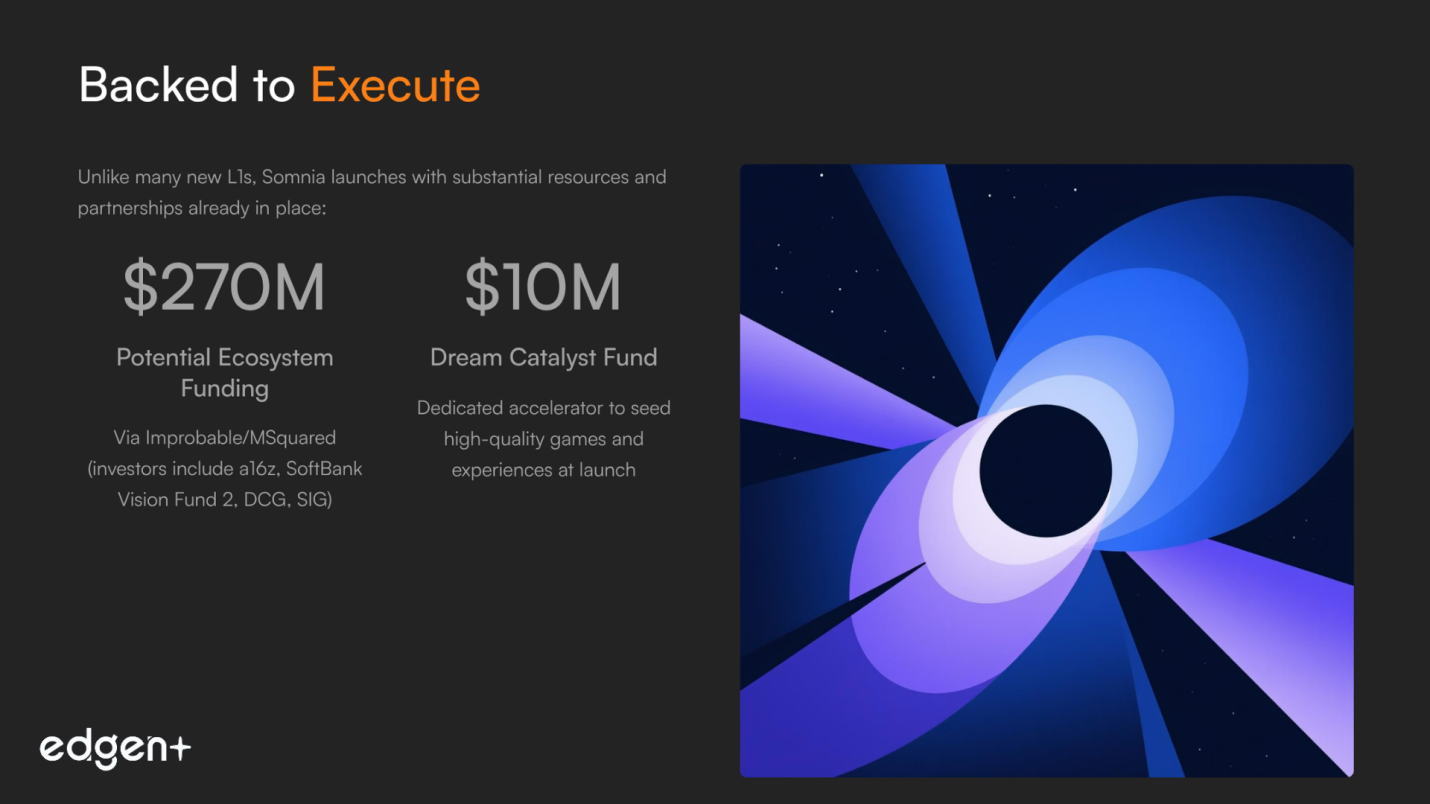
Task: Select the $270M figure
Action: [x=224, y=288]
